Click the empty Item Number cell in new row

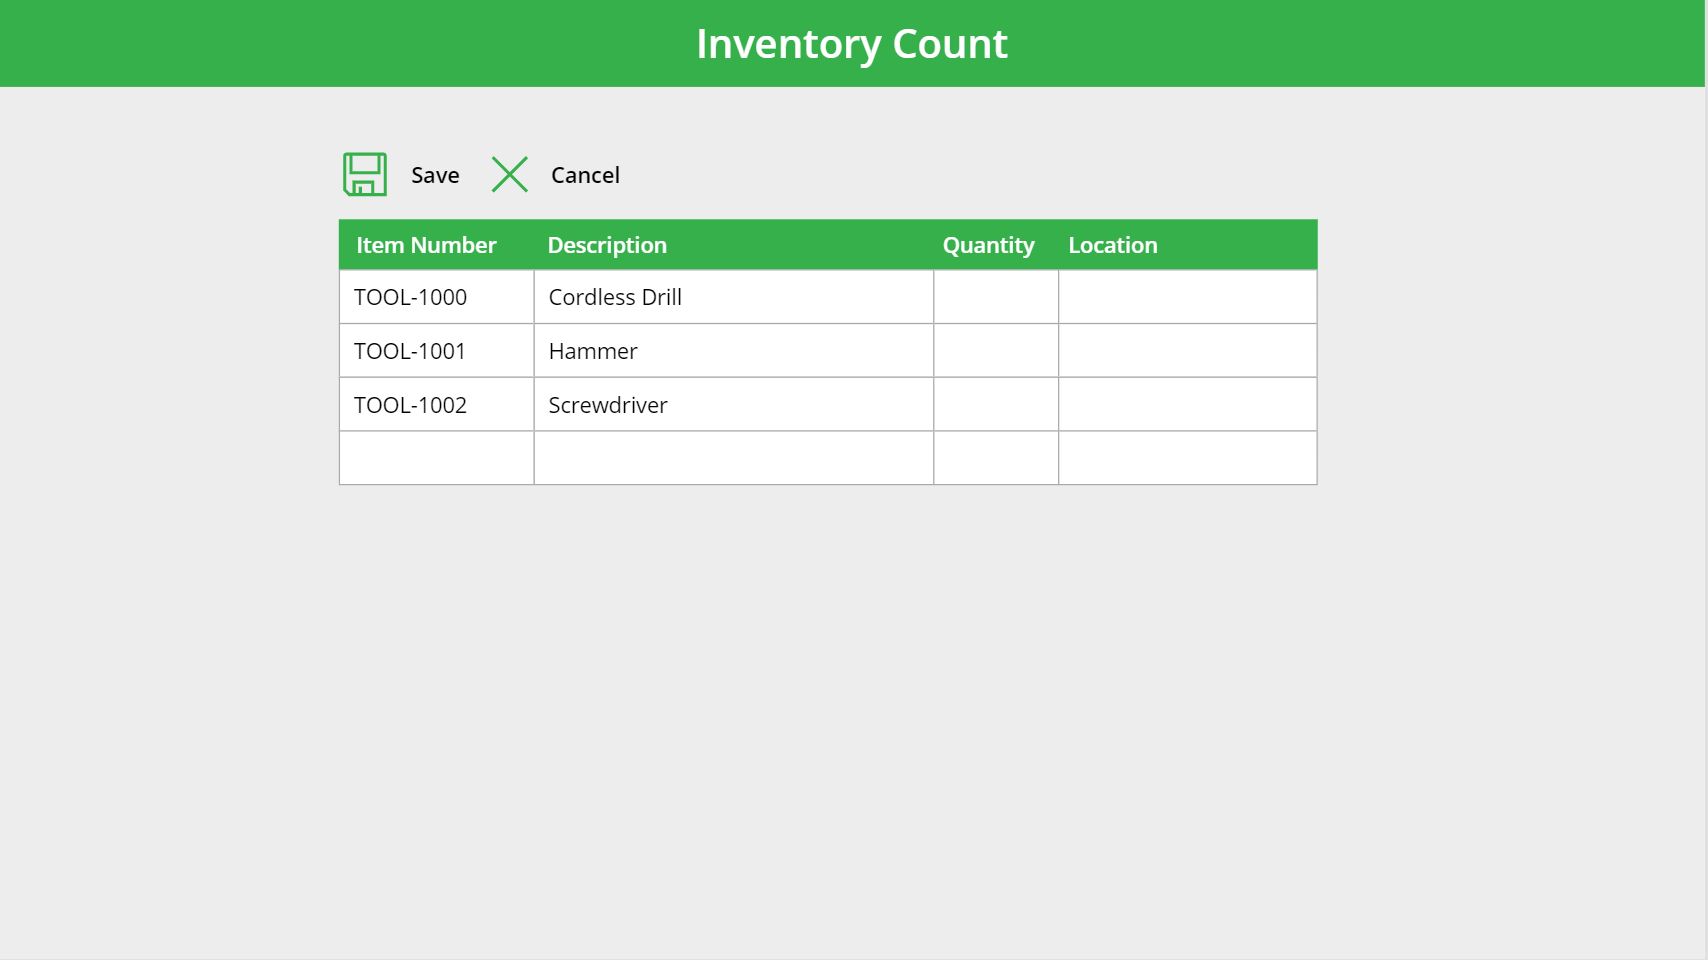pyautogui.click(x=436, y=457)
